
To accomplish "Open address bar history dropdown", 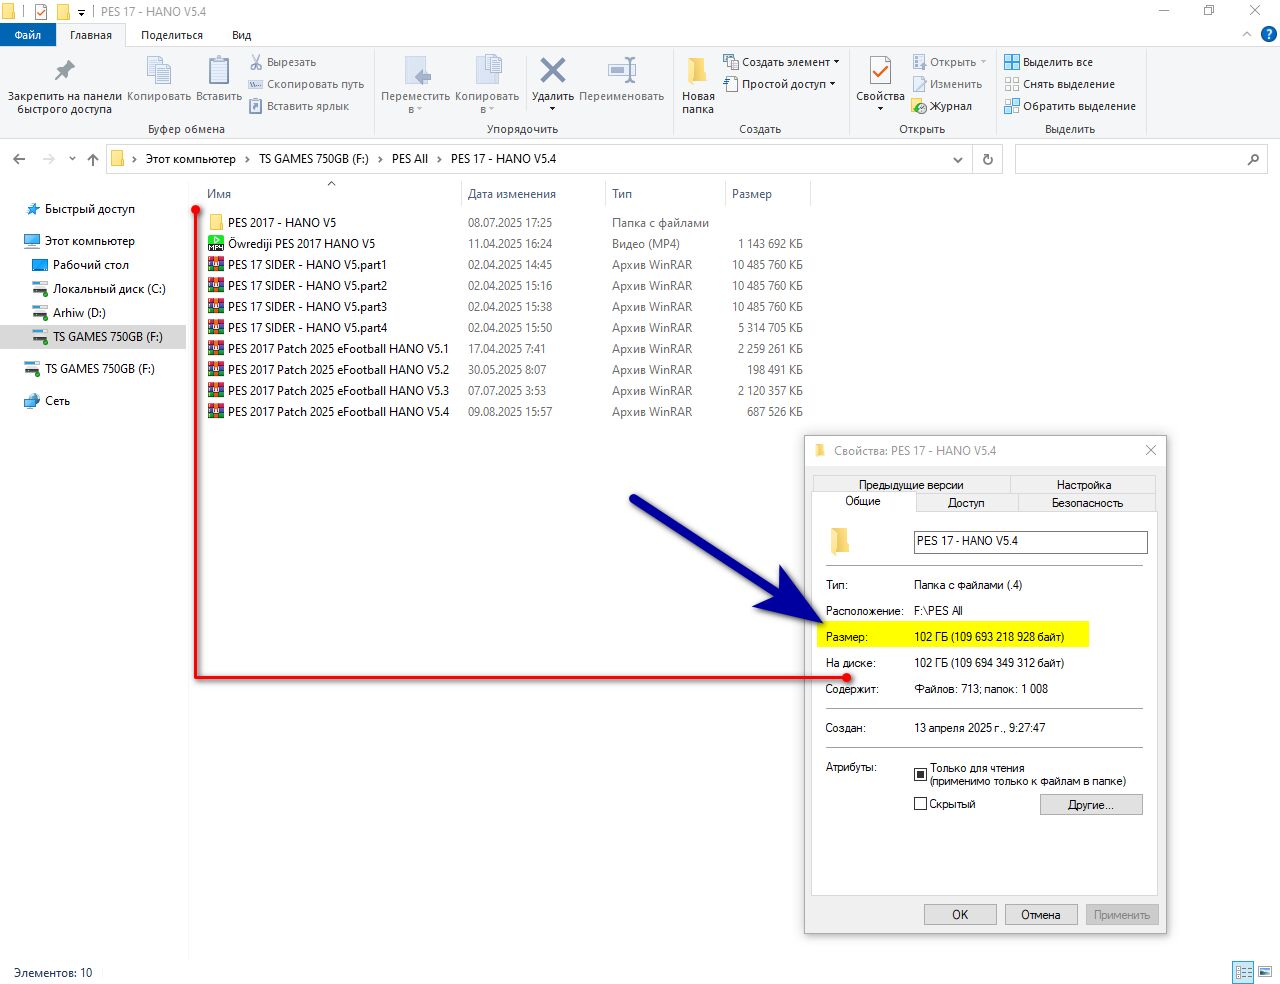I will click(958, 159).
